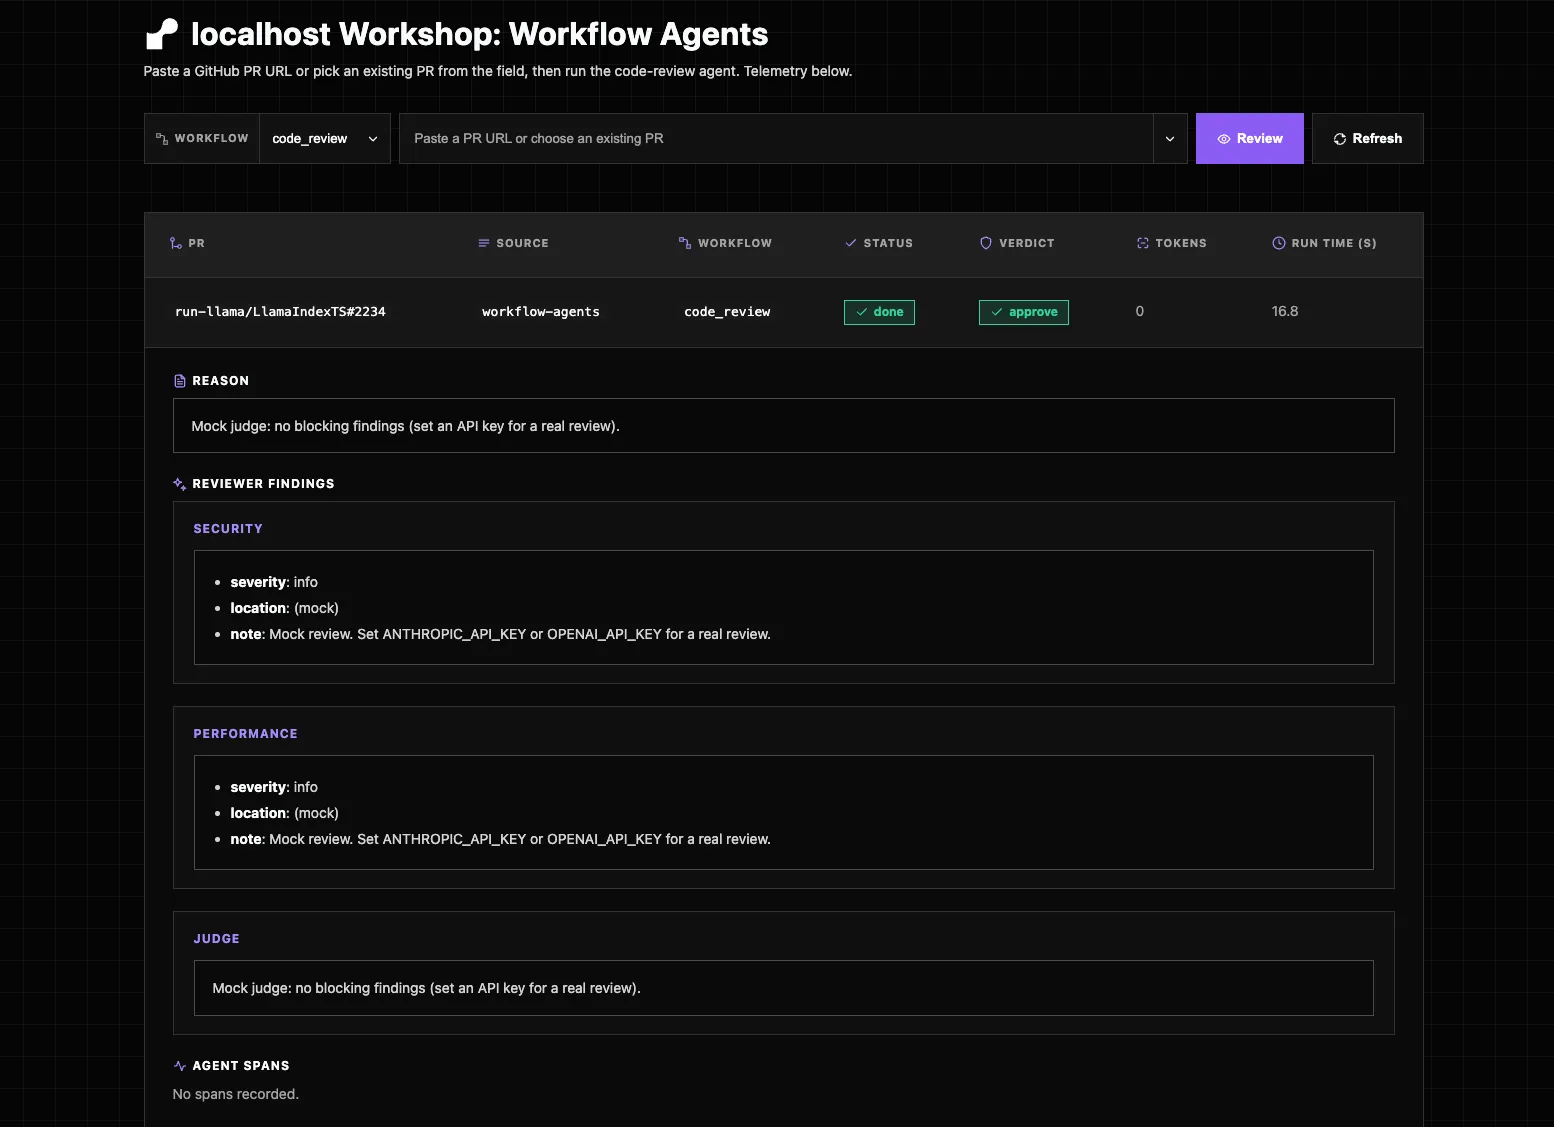Screen dimensions: 1554x1127
Task: Click the SECURITY note about ANTHROPIC_API_KEY
Action: 500,634
